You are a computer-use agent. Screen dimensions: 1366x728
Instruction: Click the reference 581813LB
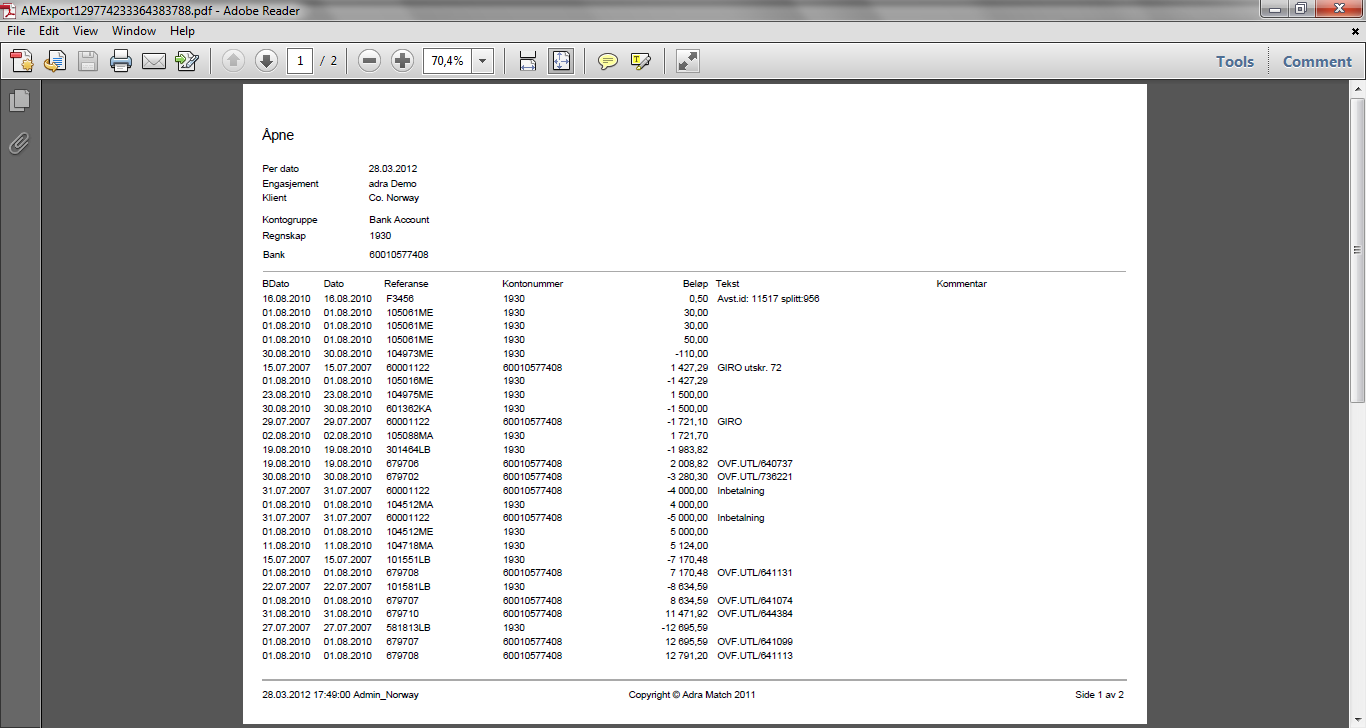point(408,627)
